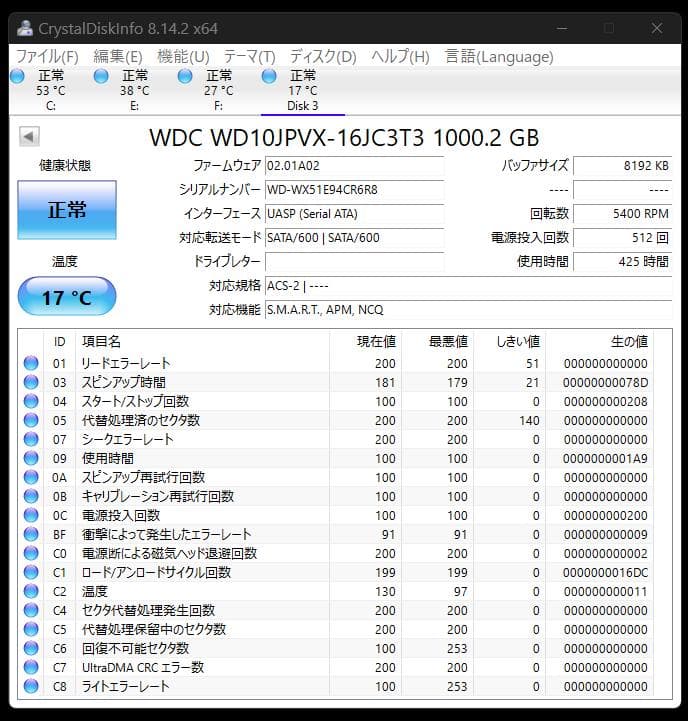Click the status orb for row C4
688x721 pixels.
tap(31, 610)
